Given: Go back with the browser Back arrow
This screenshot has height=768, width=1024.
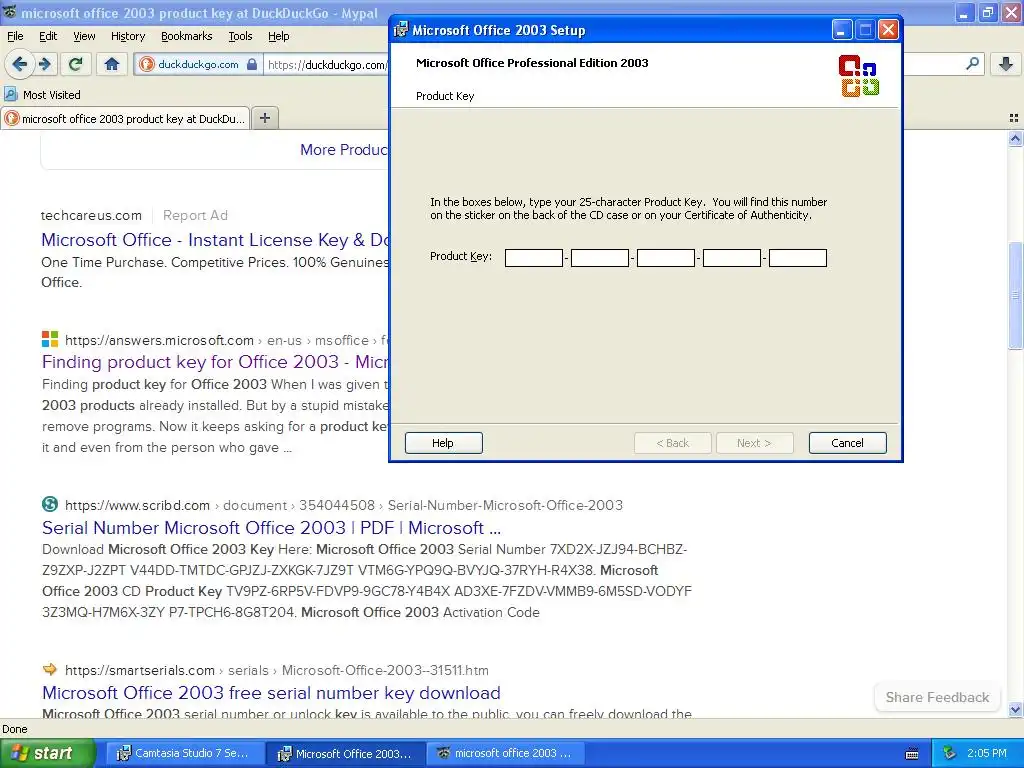Looking at the screenshot, I should tap(19, 64).
